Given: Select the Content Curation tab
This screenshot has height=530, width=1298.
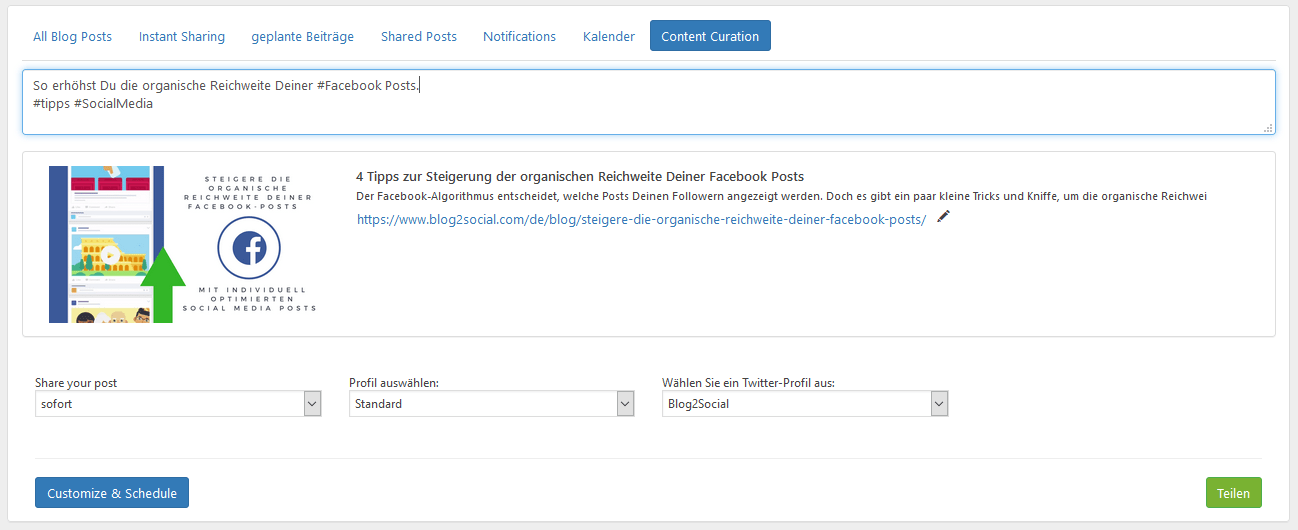Looking at the screenshot, I should [x=710, y=36].
